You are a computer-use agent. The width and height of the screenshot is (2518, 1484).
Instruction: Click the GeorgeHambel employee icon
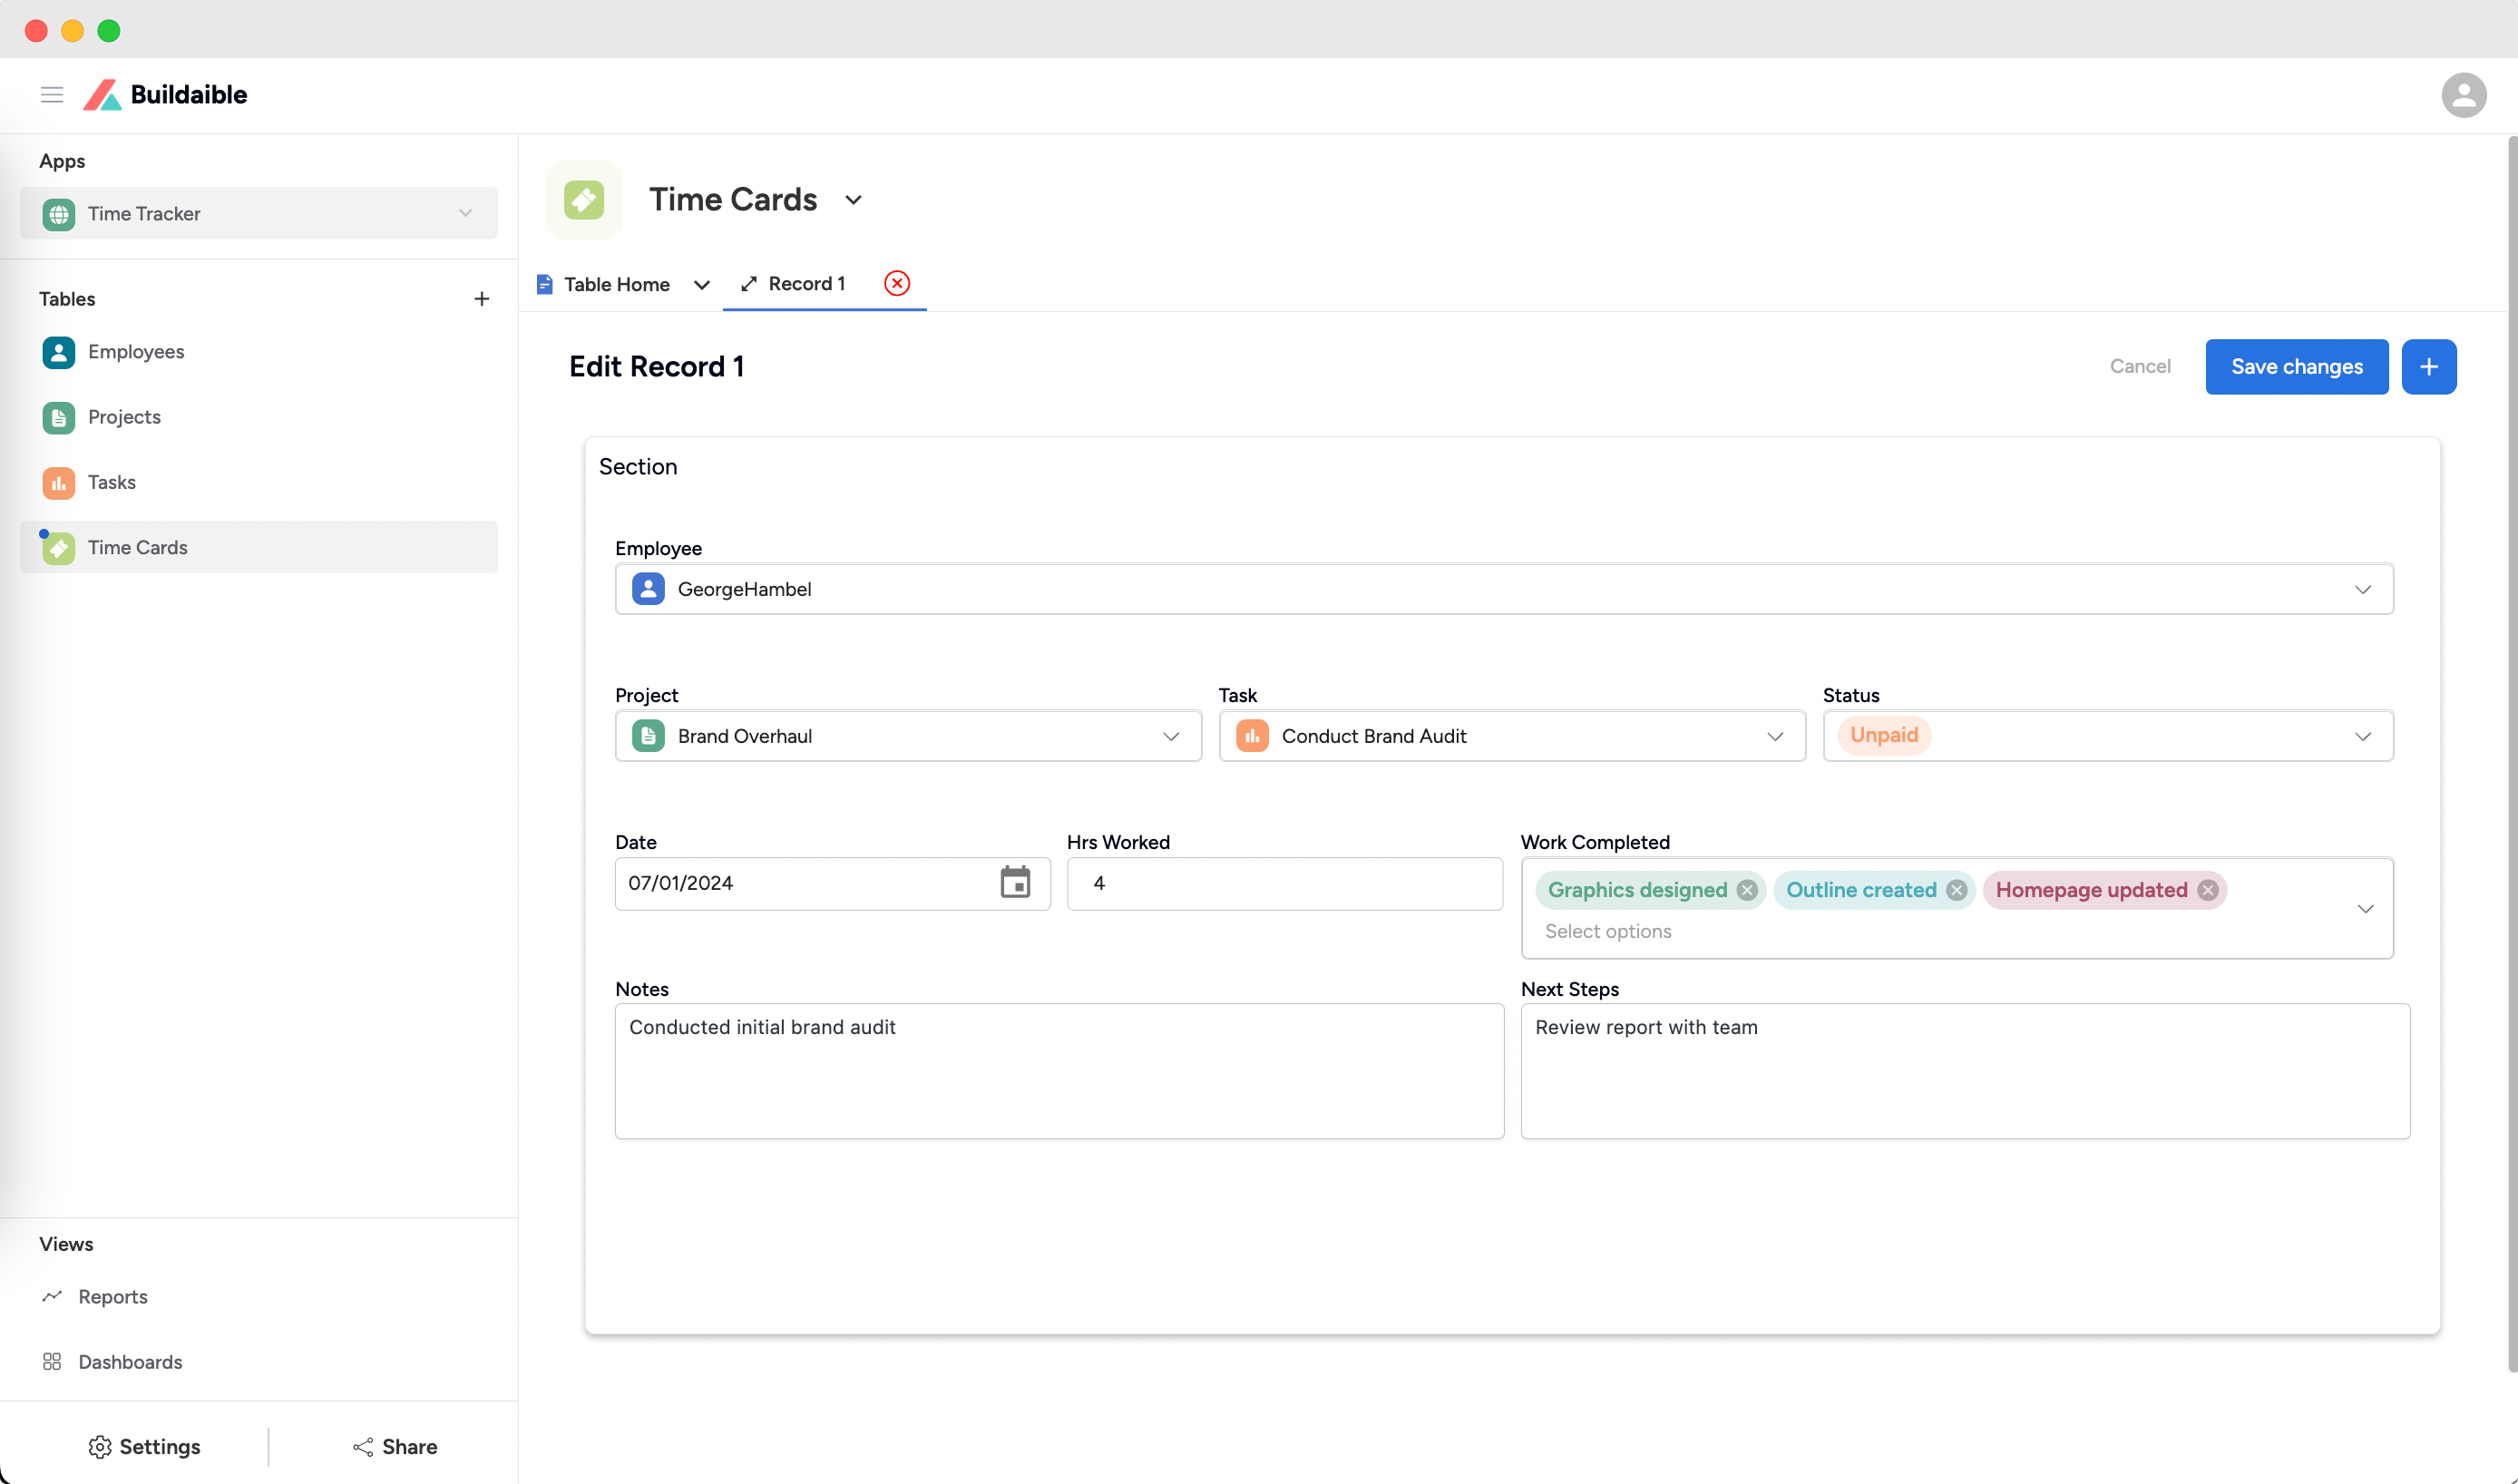coord(648,589)
